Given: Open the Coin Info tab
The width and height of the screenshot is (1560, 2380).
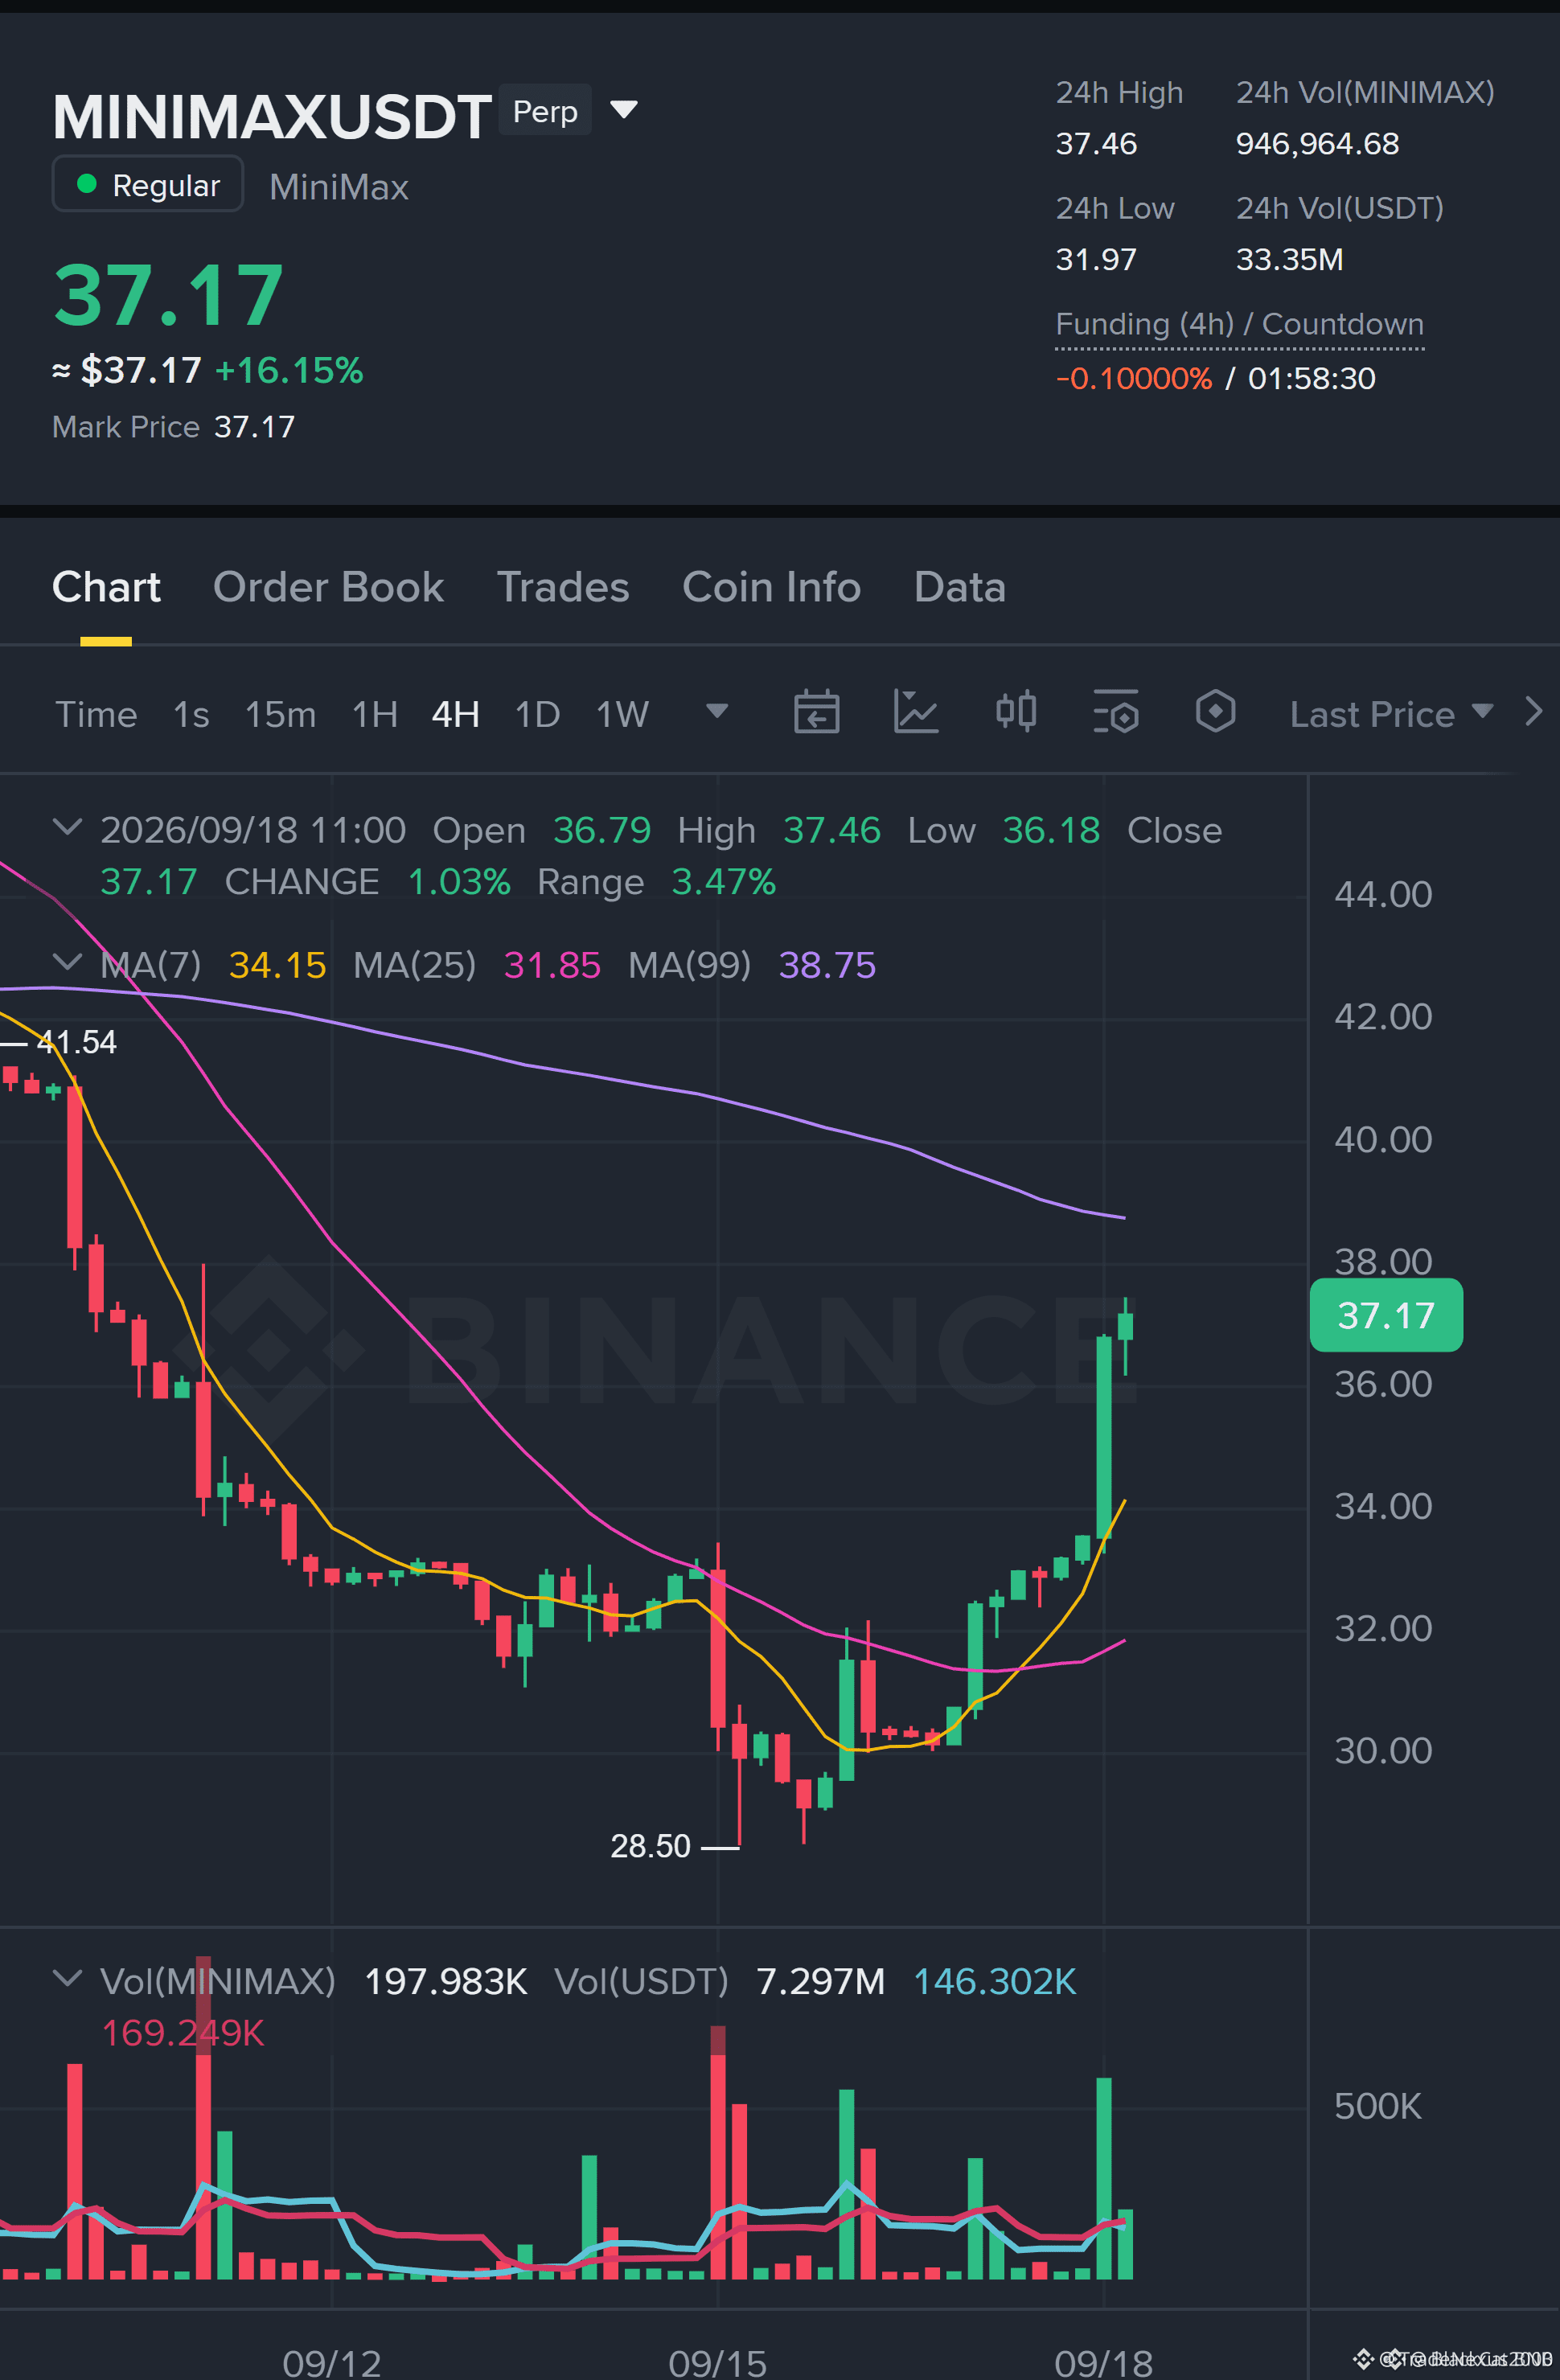Looking at the screenshot, I should (771, 587).
